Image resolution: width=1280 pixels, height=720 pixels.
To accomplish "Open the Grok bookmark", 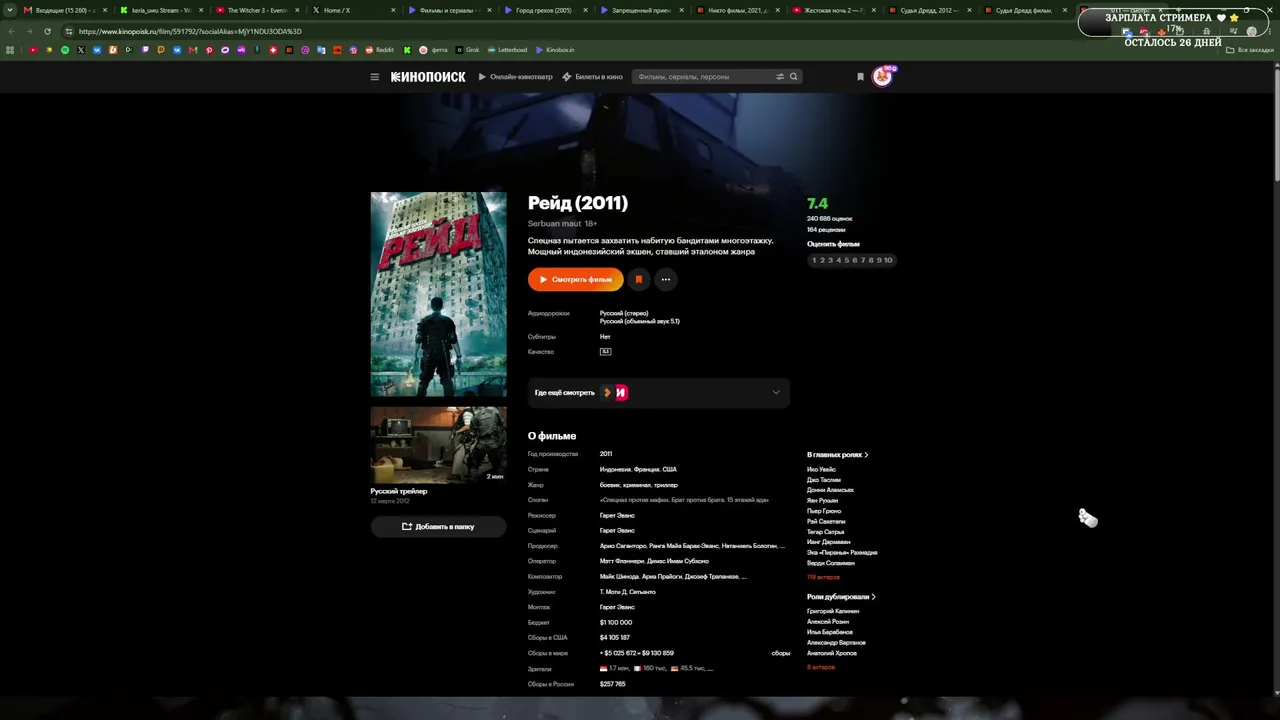I will [x=468, y=50].
